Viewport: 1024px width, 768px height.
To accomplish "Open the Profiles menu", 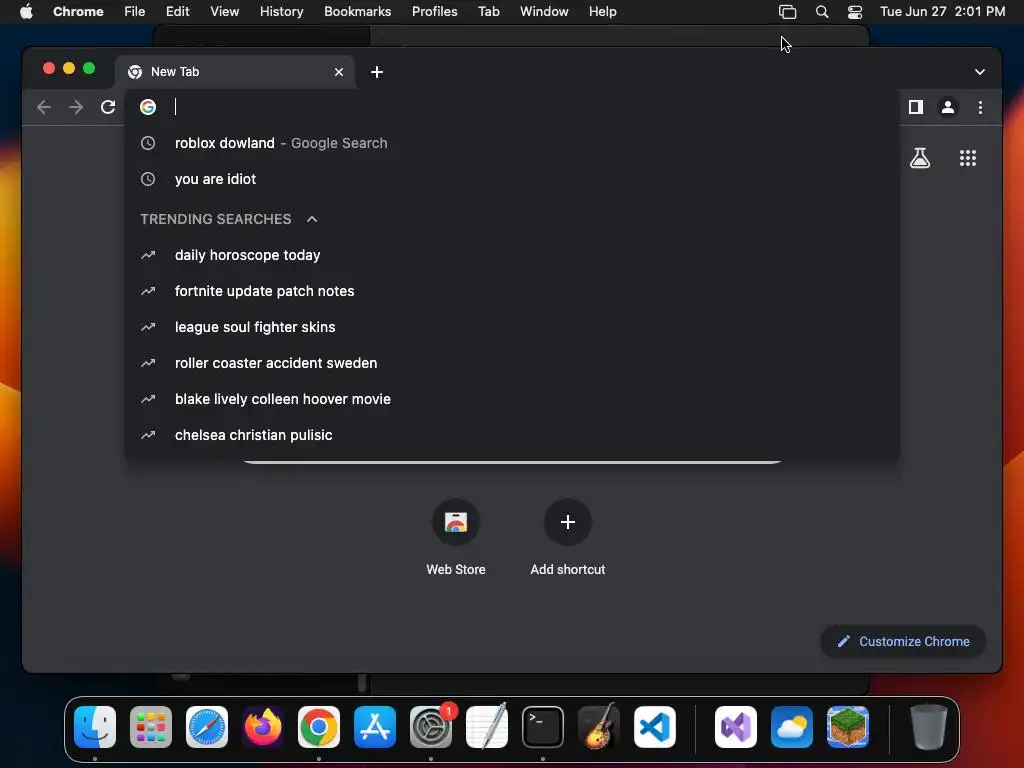I will click(x=434, y=12).
